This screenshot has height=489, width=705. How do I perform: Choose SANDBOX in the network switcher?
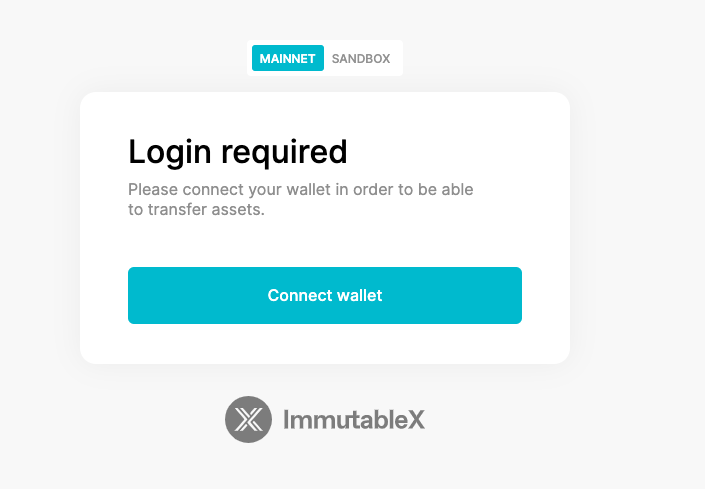point(361,58)
